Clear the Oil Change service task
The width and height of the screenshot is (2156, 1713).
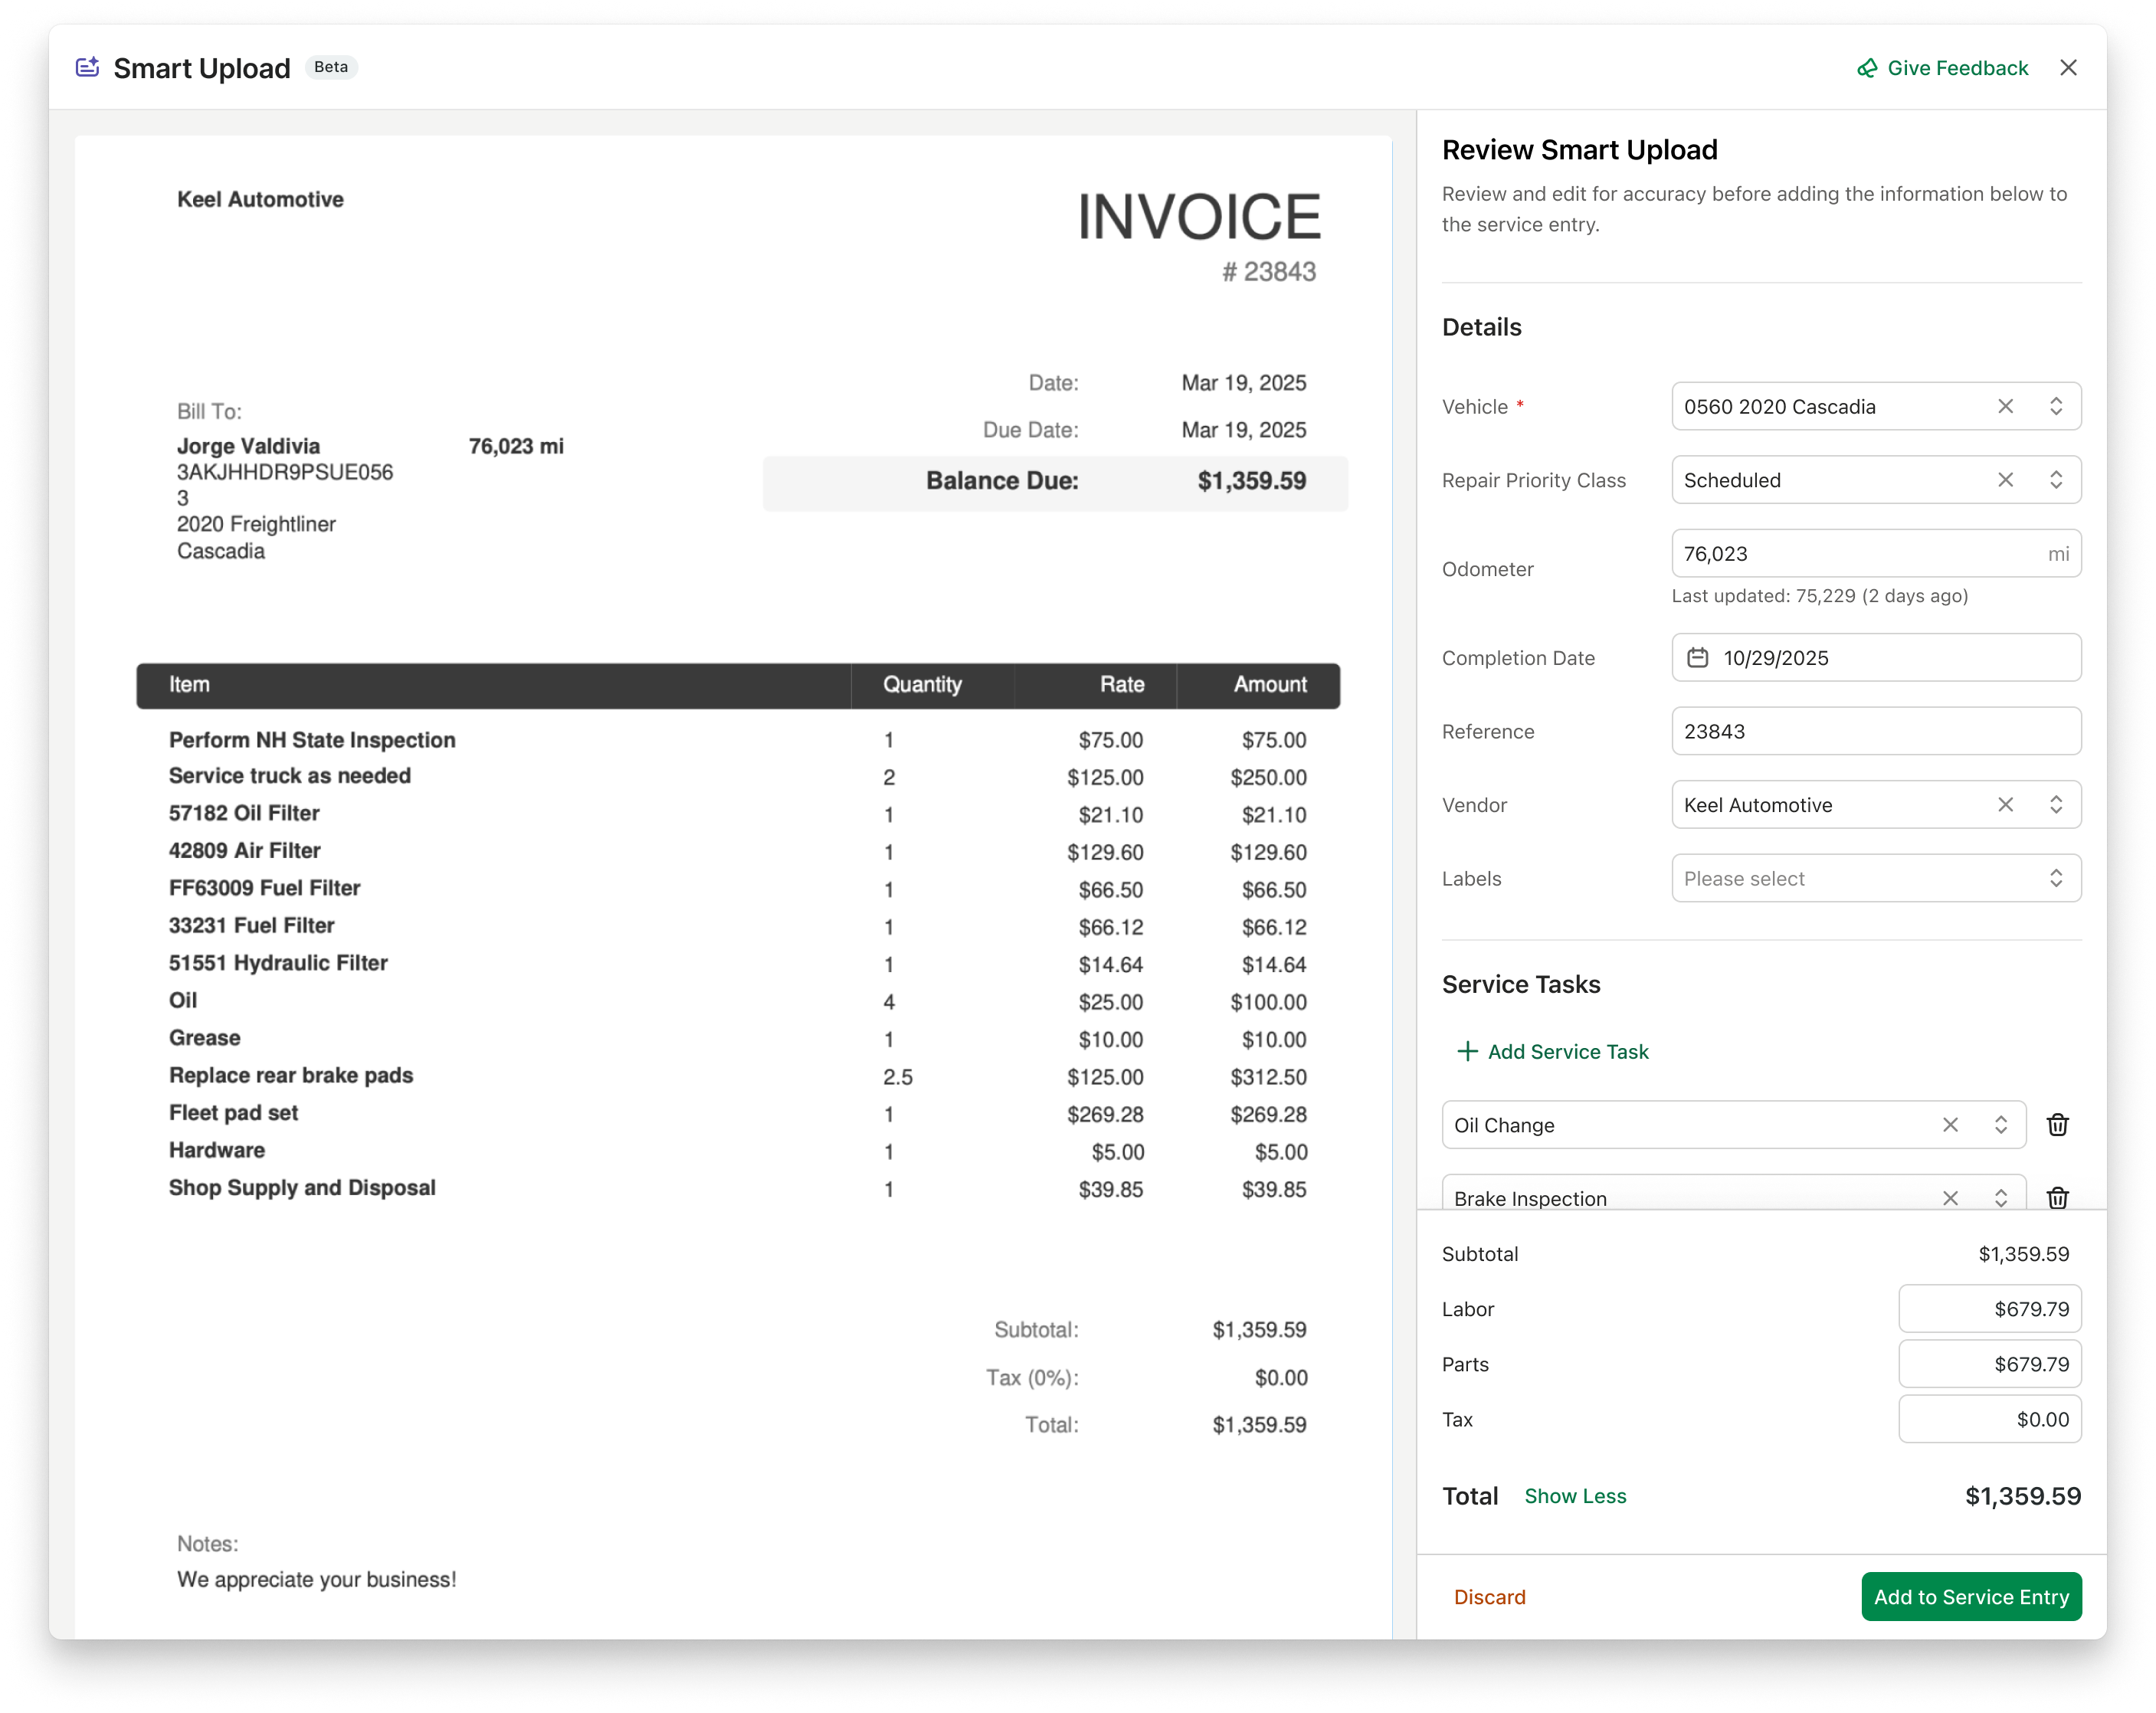(x=1950, y=1125)
